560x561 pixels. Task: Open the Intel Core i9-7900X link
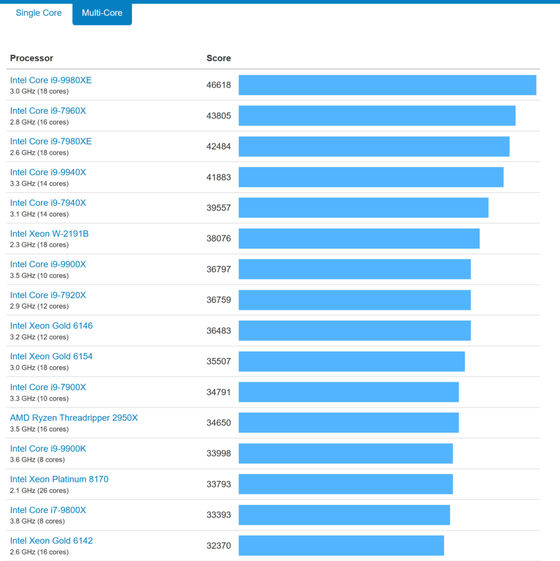pos(48,387)
